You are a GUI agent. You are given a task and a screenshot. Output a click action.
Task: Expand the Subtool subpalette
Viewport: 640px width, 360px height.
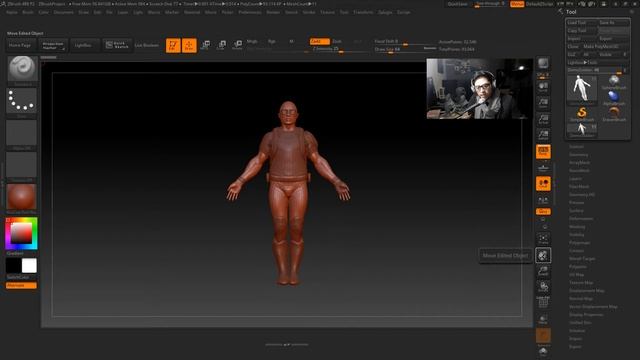point(576,147)
